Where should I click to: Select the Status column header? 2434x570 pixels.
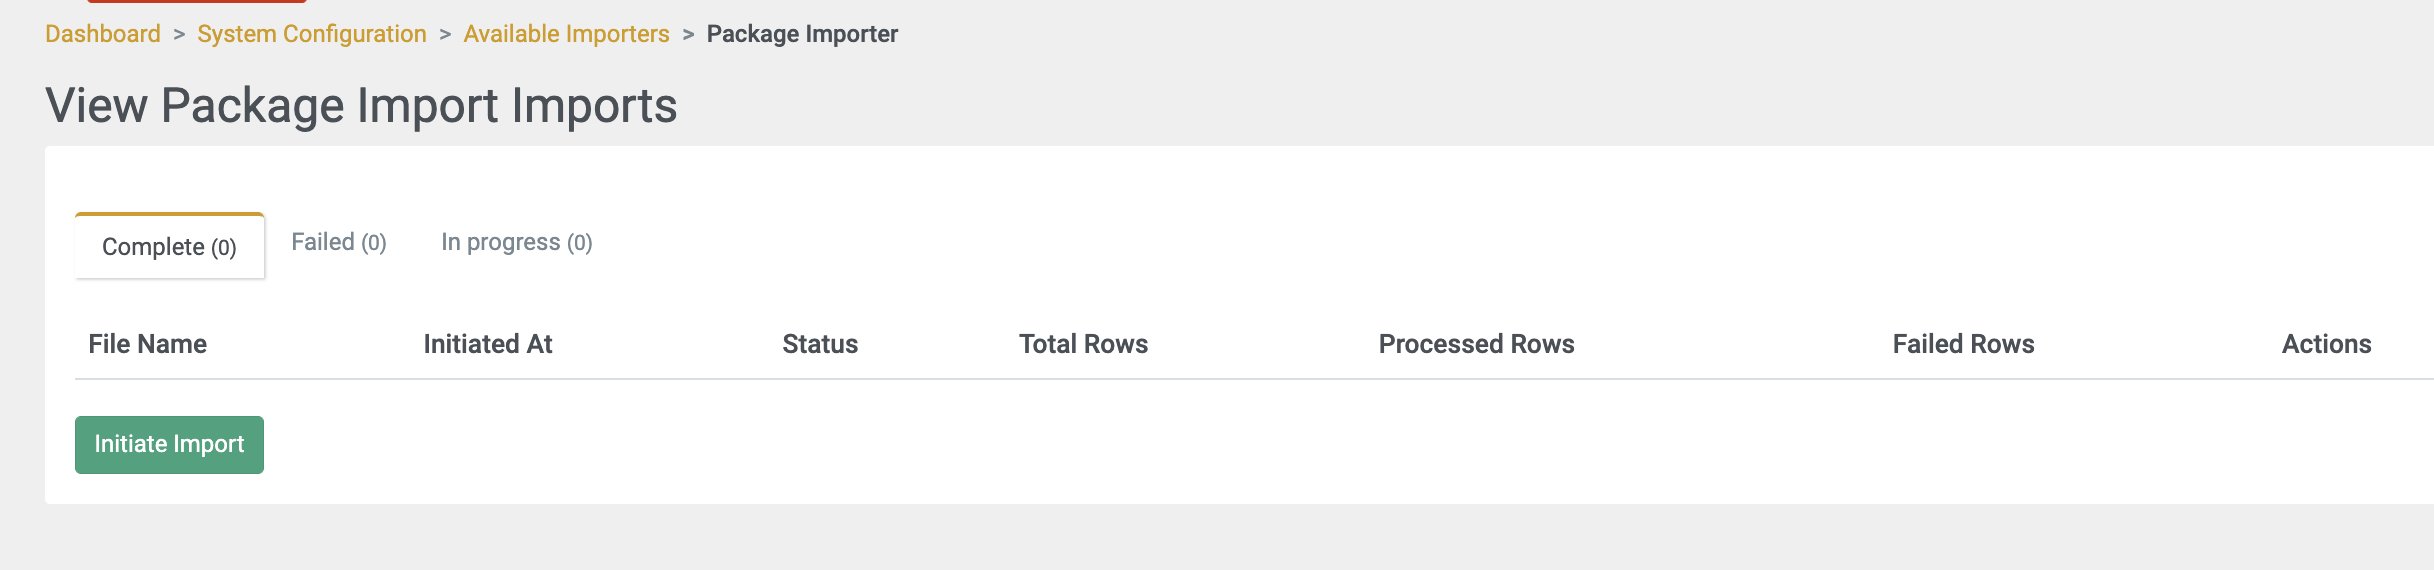click(820, 344)
